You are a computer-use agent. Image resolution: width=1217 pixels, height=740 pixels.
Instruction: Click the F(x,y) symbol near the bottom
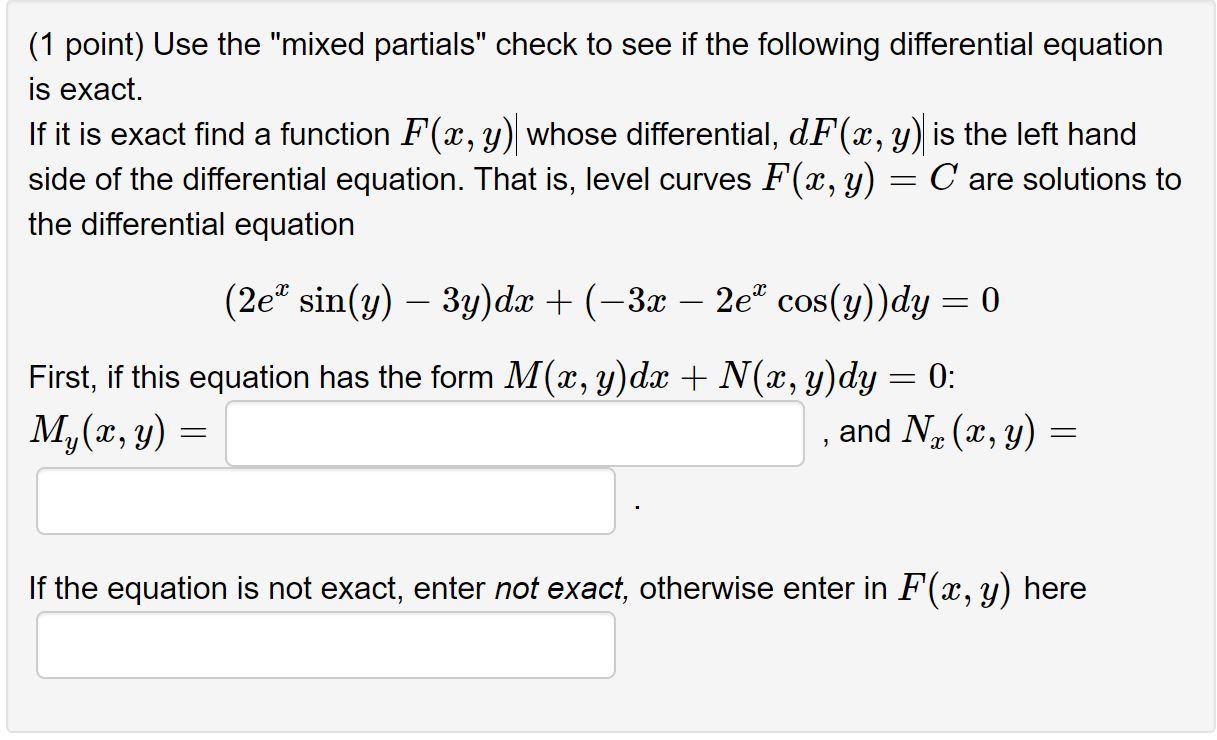[x=954, y=588]
